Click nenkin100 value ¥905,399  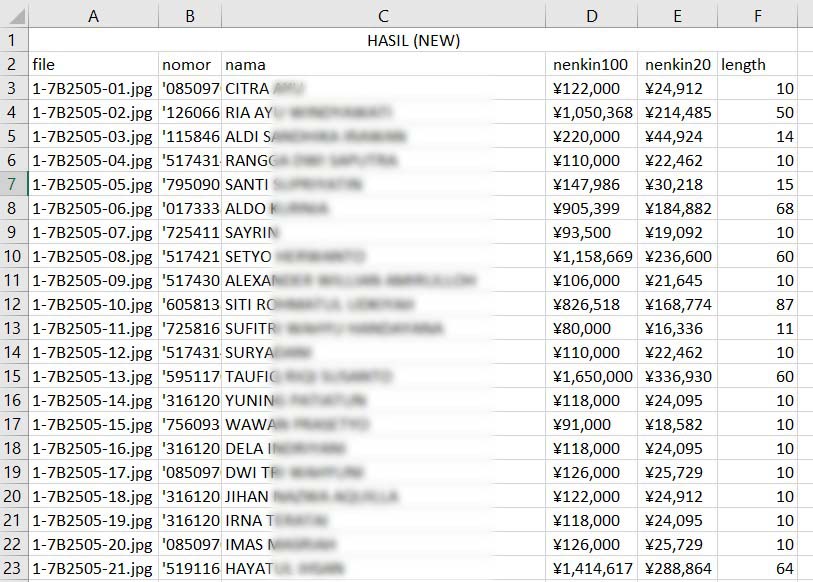(592, 208)
